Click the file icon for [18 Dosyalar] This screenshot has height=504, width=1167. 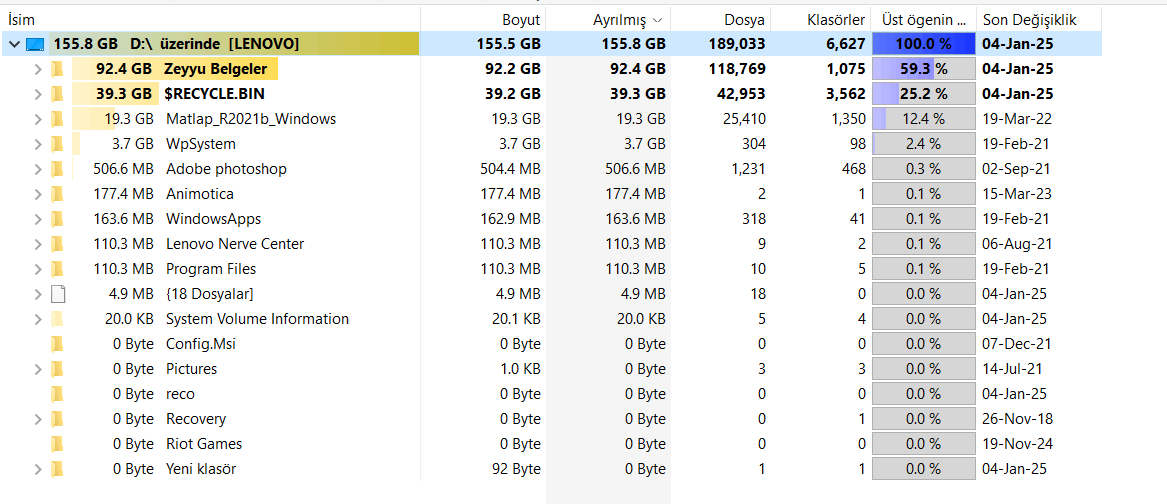(x=58, y=294)
